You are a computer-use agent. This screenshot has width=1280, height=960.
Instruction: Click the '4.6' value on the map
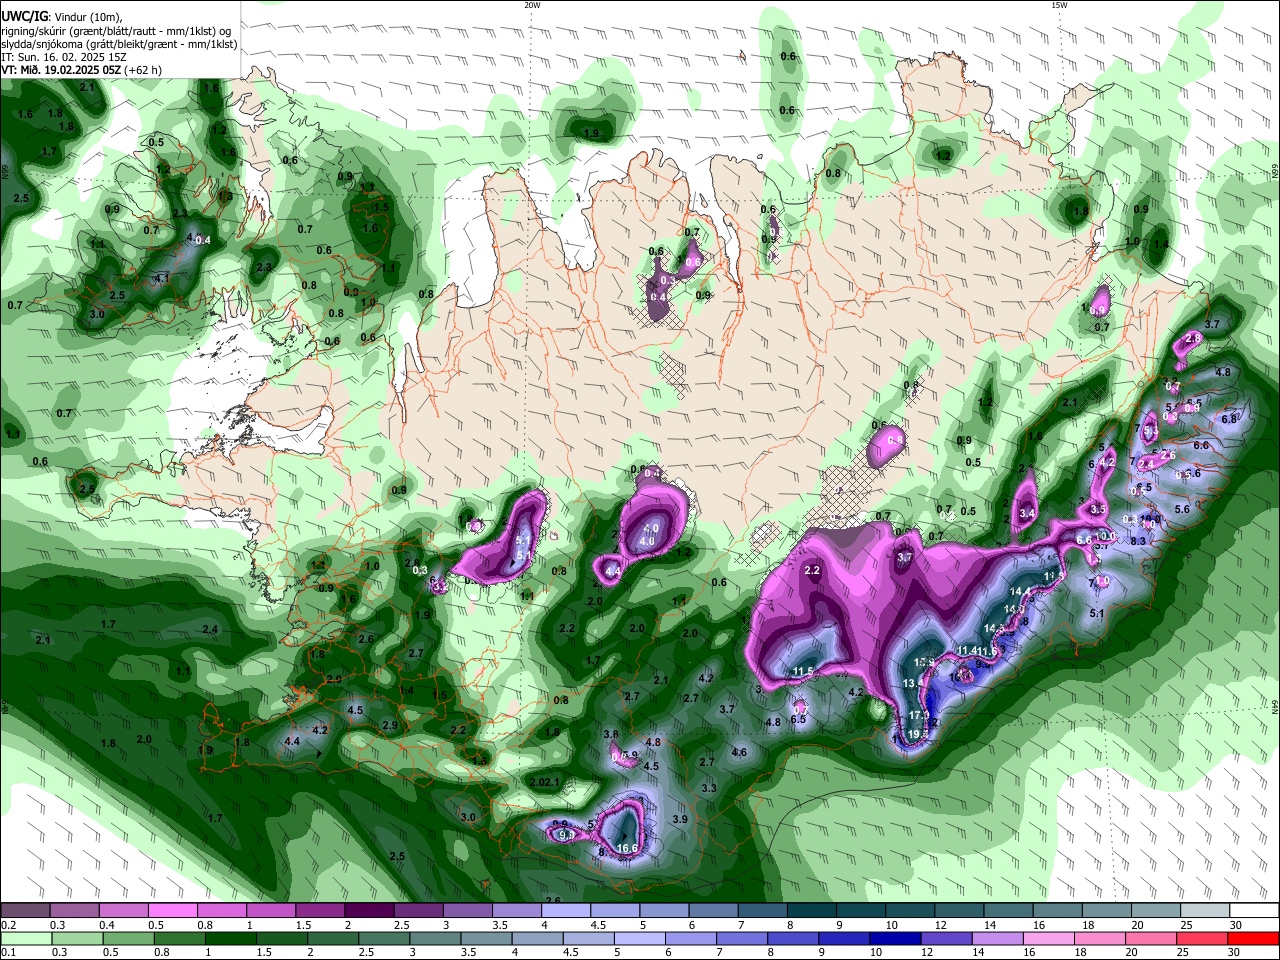click(x=739, y=752)
